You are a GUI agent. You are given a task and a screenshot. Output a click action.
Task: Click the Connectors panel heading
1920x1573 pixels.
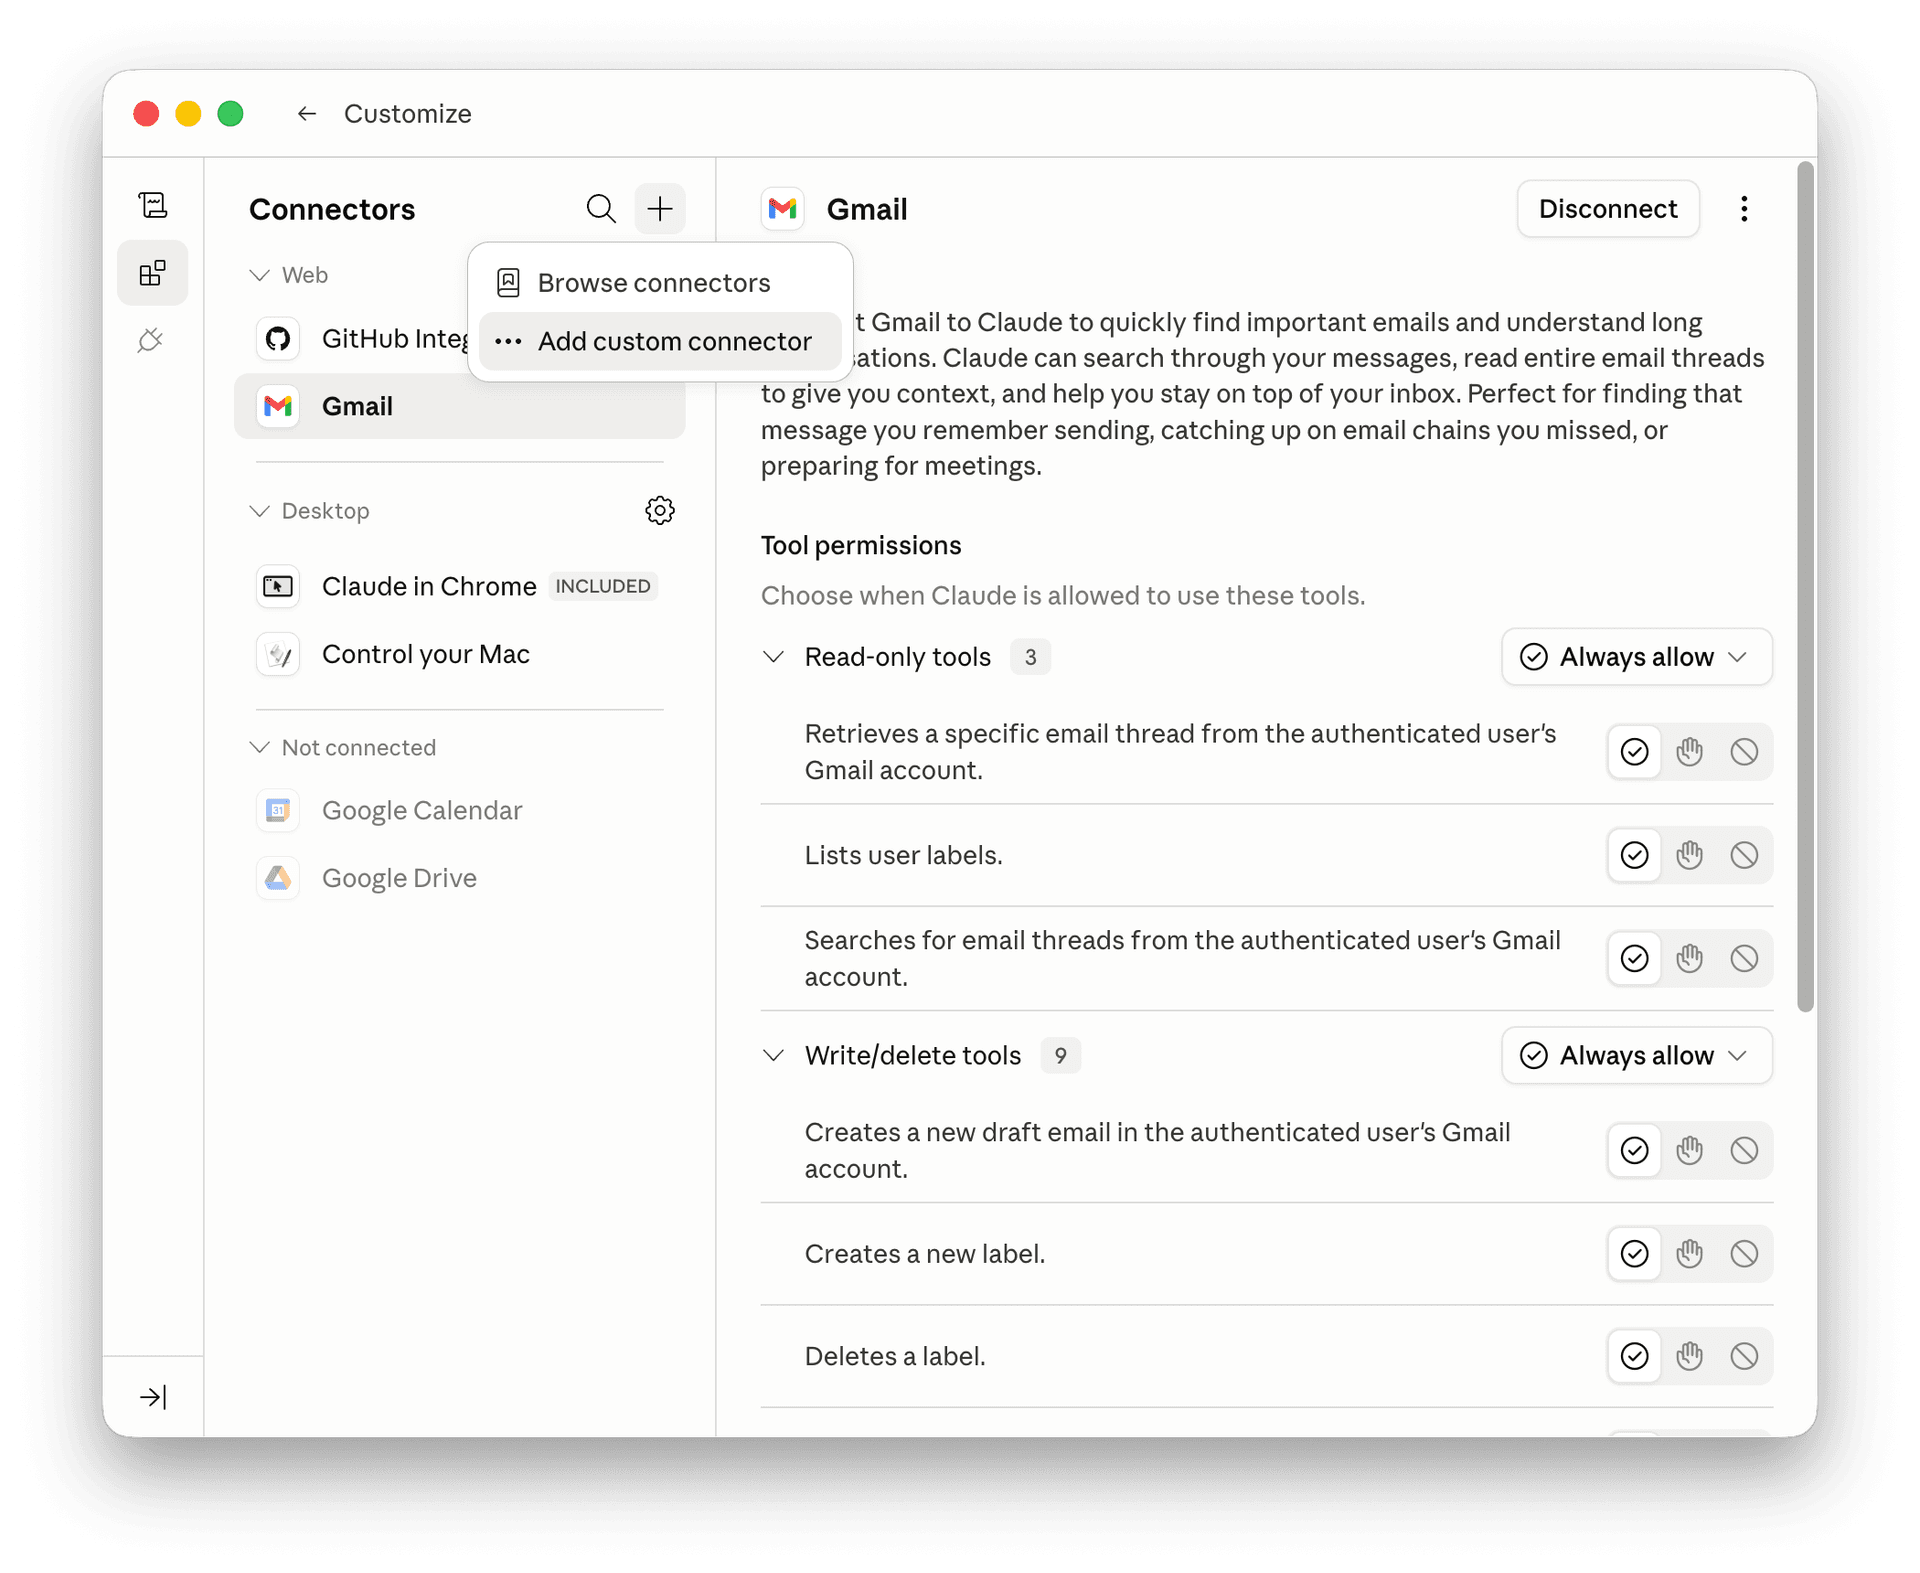[x=332, y=209]
